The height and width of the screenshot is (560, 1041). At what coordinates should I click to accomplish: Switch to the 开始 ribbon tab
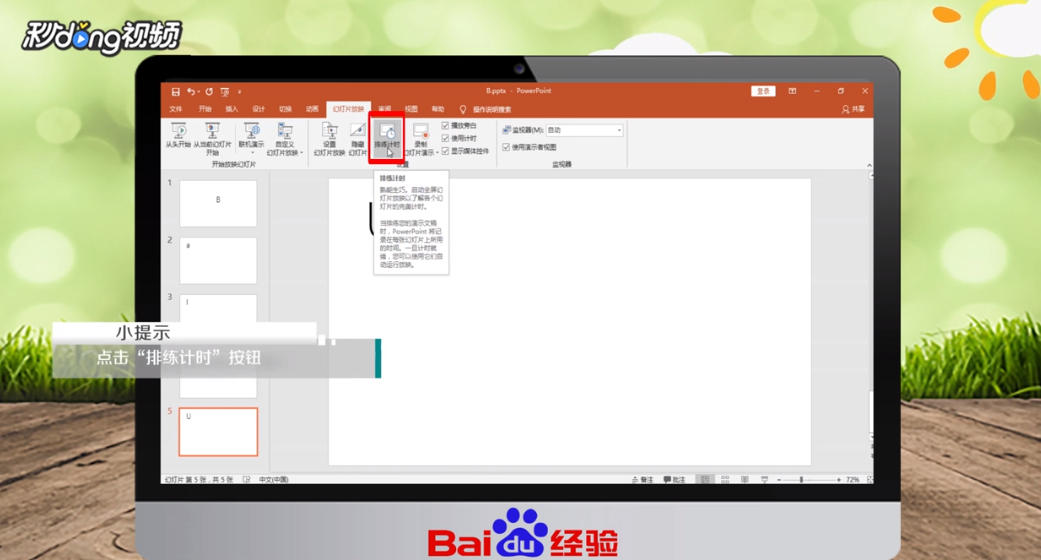[x=204, y=109]
